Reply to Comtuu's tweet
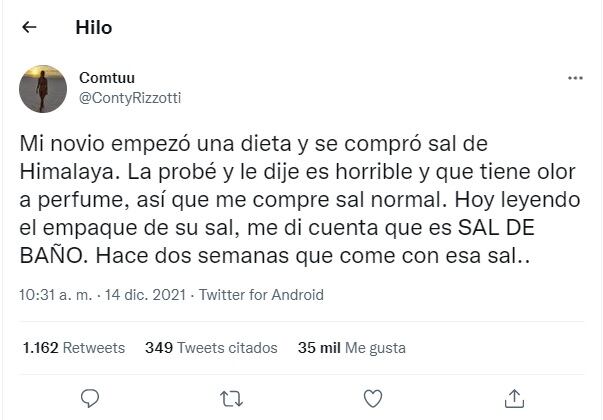This screenshot has width=603, height=420. tap(89, 397)
